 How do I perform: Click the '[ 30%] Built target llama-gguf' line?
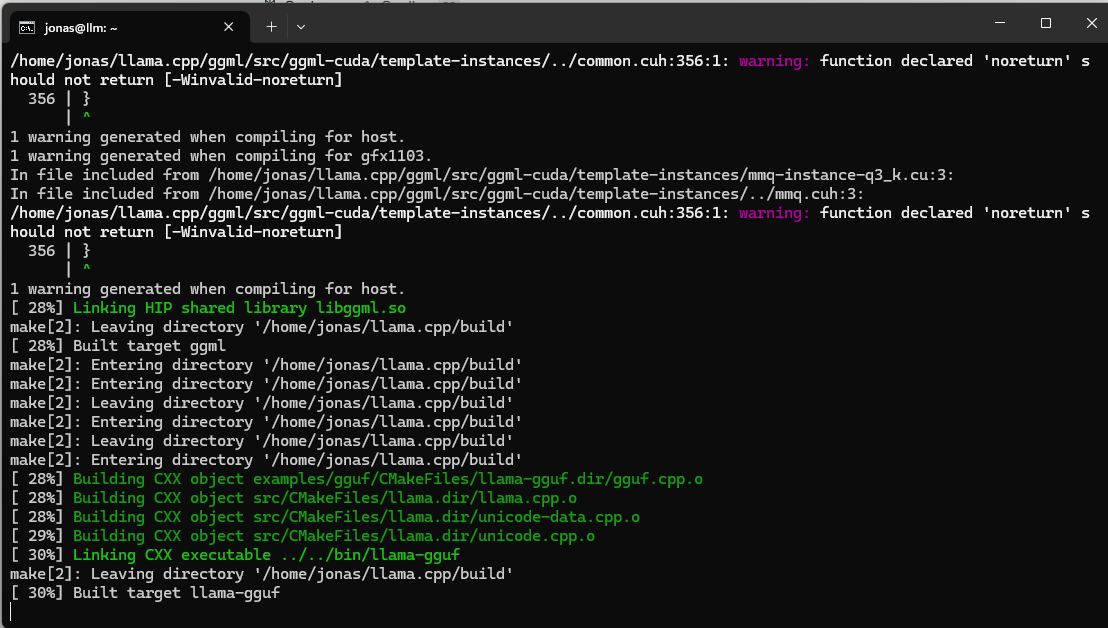(145, 593)
